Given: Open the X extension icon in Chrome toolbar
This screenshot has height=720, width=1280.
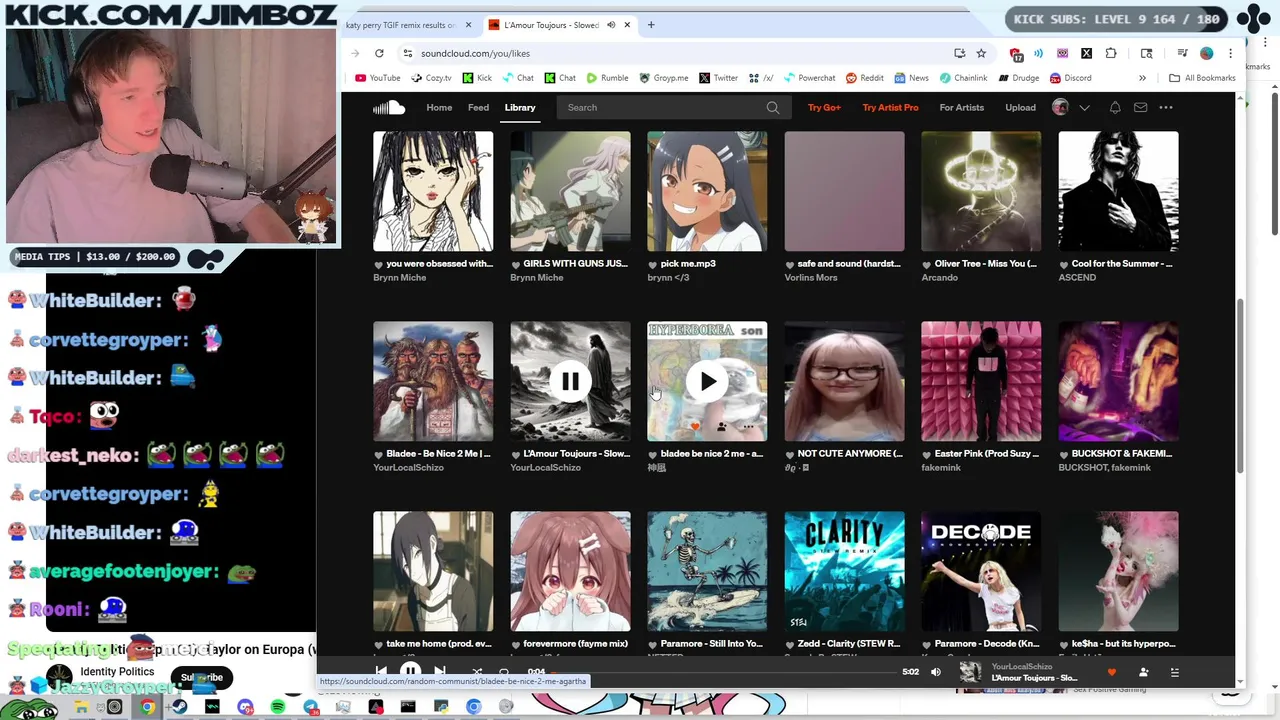Looking at the screenshot, I should coord(1086,53).
